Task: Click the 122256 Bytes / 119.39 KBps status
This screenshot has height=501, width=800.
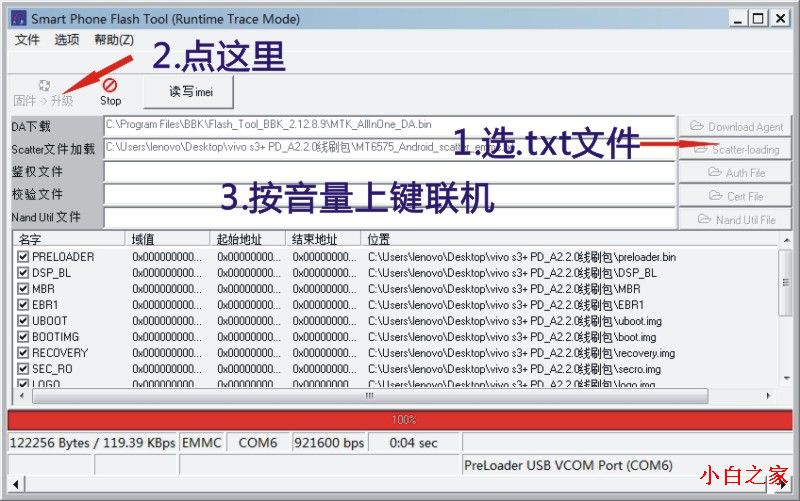Action: pos(92,443)
